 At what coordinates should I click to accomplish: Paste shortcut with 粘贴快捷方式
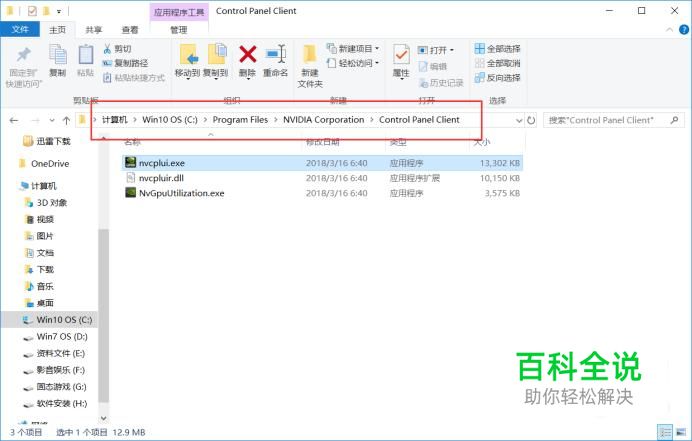coord(134,78)
